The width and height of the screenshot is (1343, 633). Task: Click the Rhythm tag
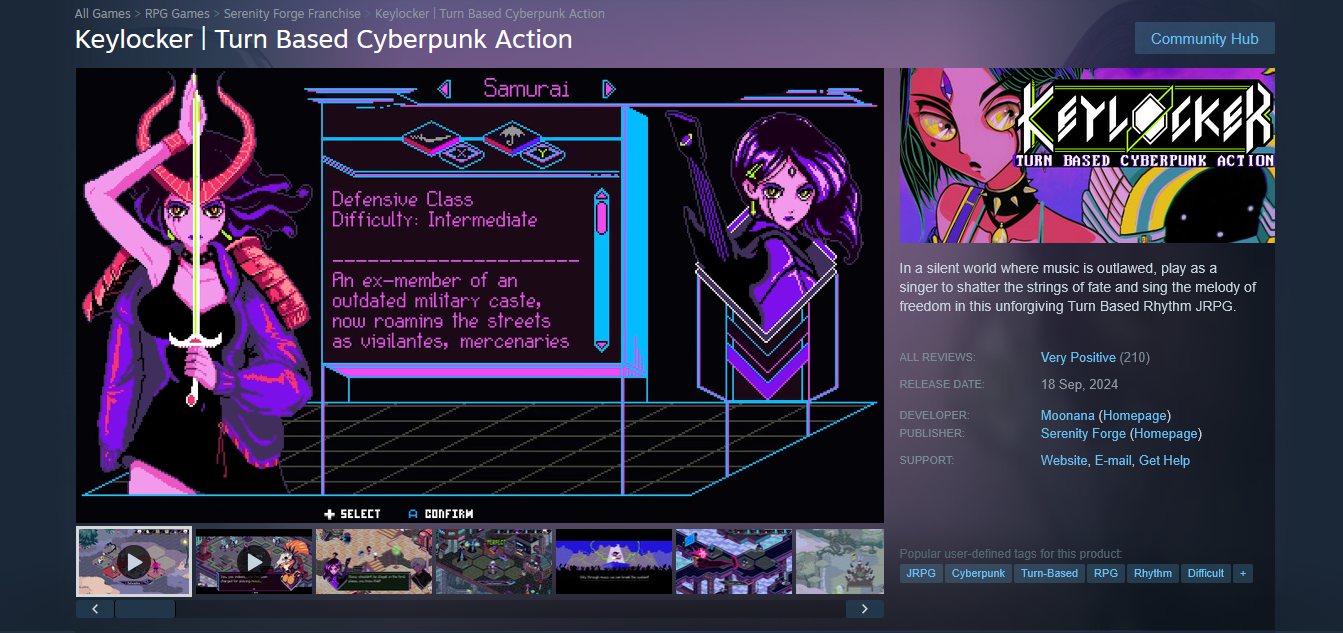point(1152,573)
